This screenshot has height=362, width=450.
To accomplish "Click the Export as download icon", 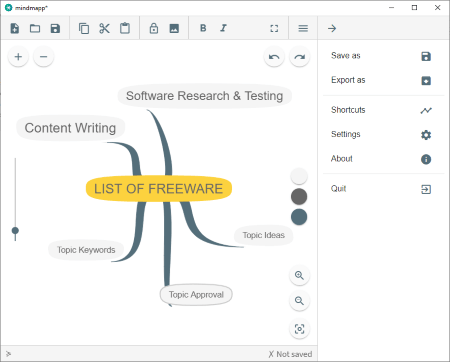I will pos(426,81).
